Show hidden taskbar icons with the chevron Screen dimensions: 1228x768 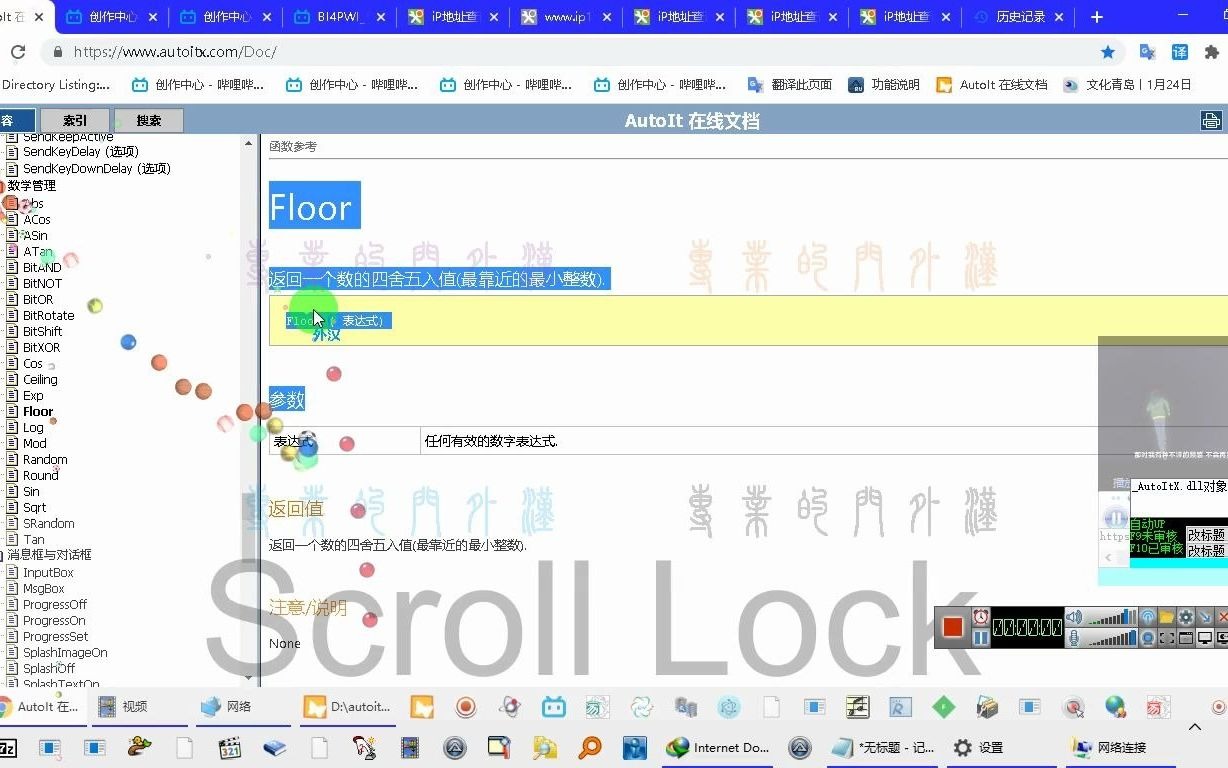[x=1195, y=727]
